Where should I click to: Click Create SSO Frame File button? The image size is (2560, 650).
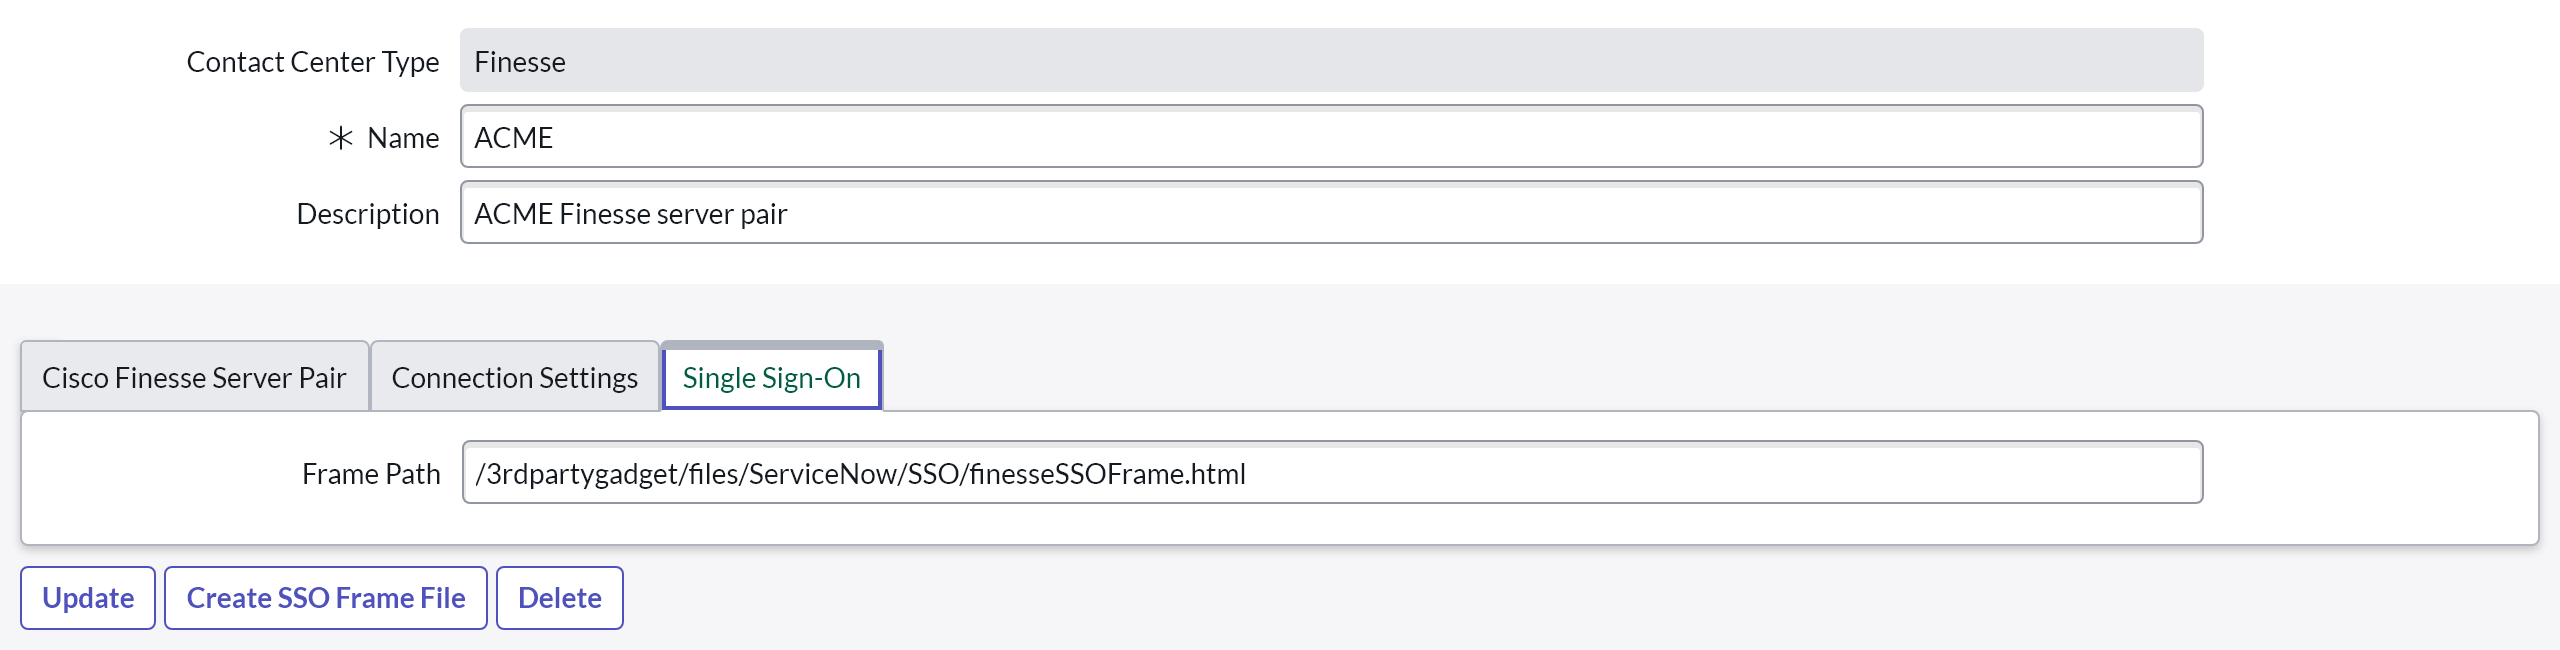pos(325,598)
